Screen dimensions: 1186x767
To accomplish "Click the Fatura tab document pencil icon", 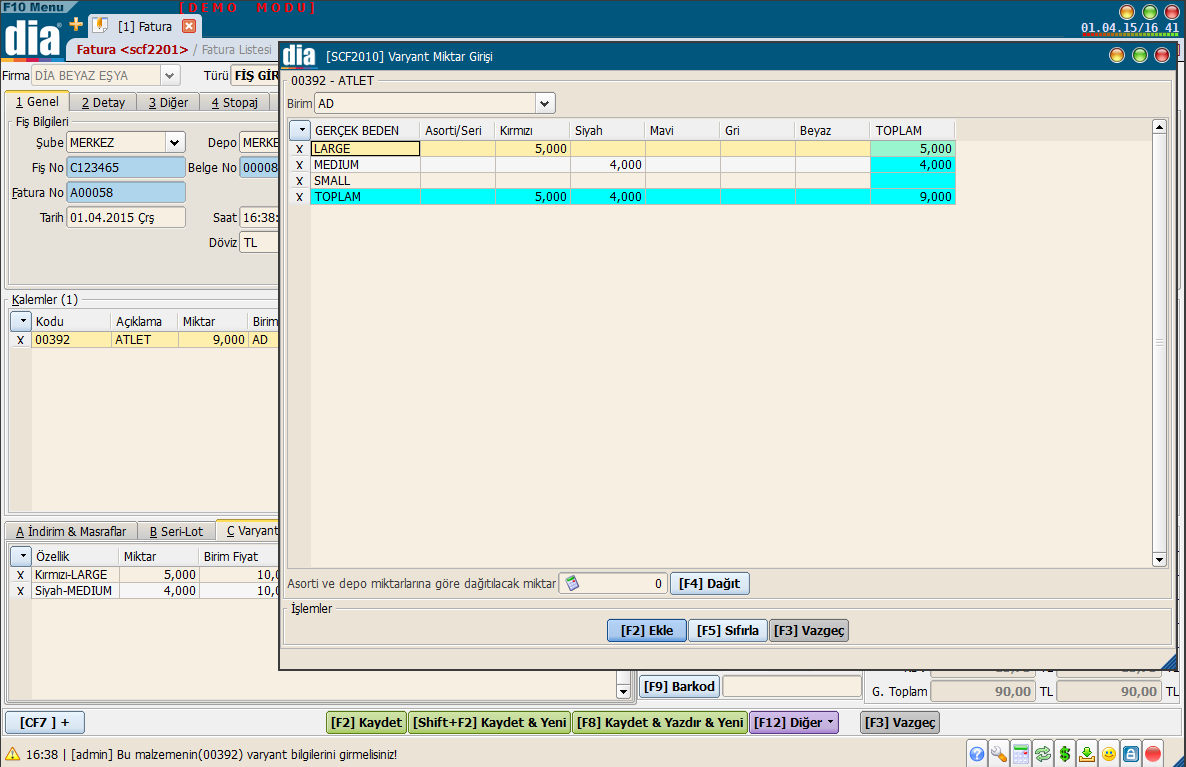I will click(x=100, y=26).
